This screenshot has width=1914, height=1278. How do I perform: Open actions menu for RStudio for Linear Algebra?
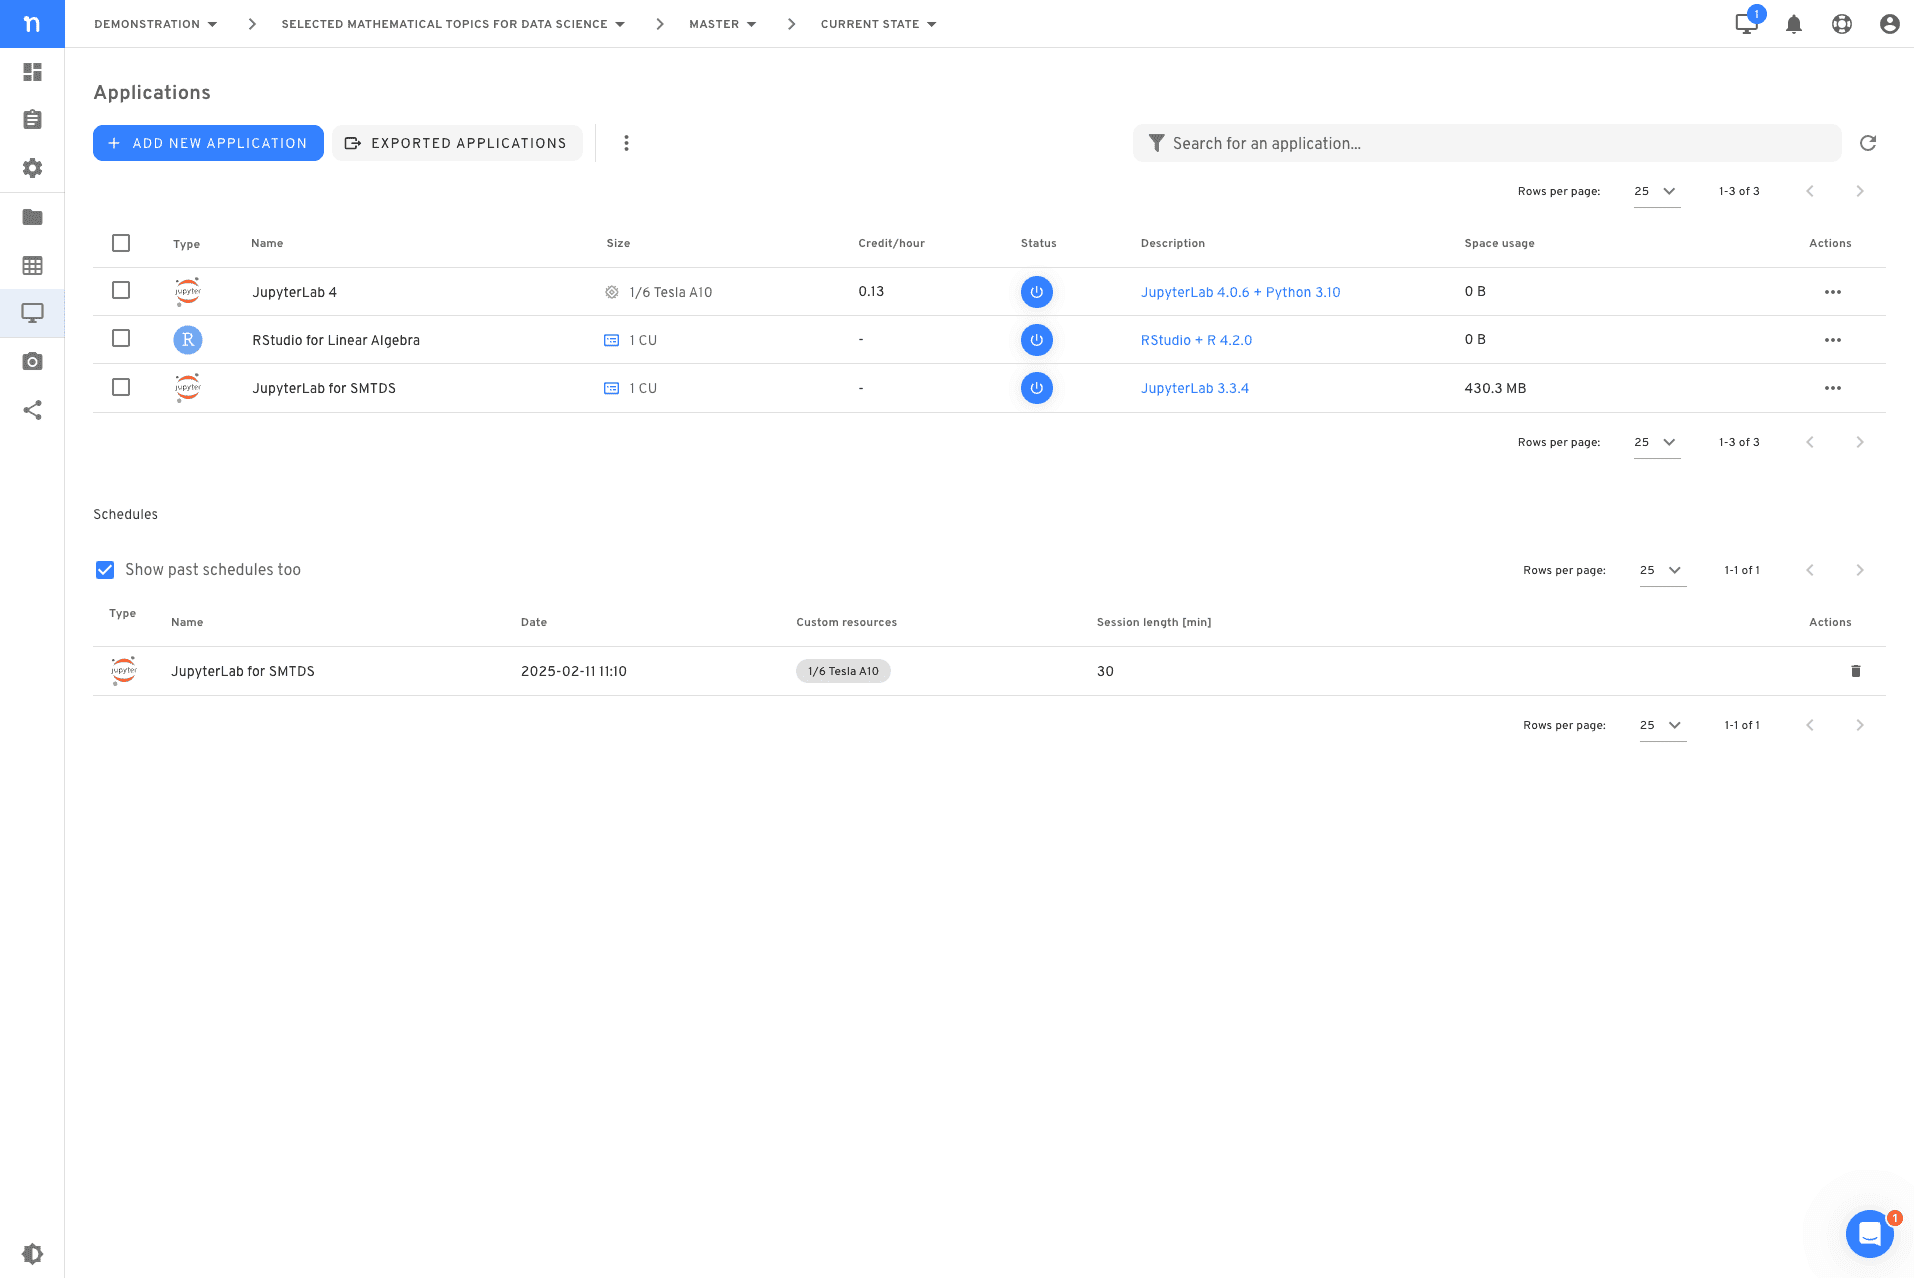[x=1833, y=340]
